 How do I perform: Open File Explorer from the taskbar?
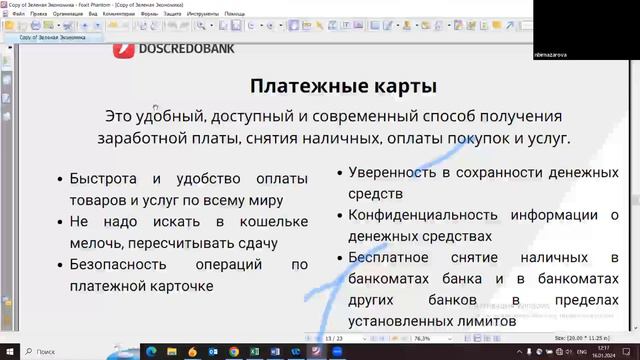tap(172, 351)
